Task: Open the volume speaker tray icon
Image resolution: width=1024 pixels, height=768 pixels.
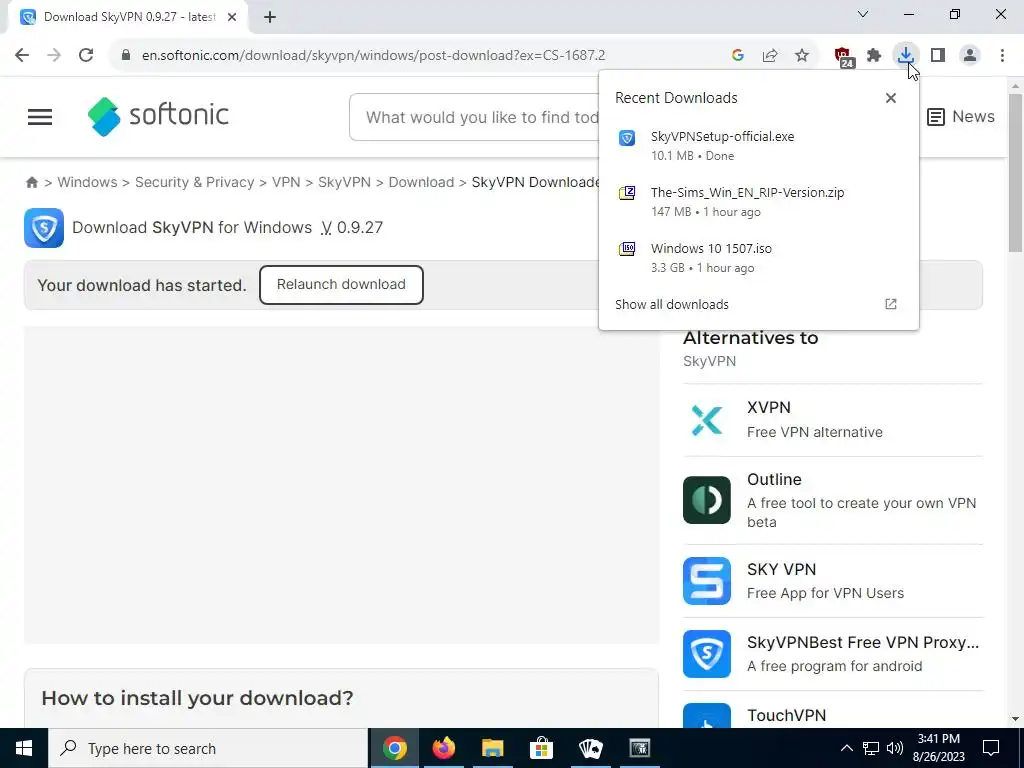Action: 895,748
